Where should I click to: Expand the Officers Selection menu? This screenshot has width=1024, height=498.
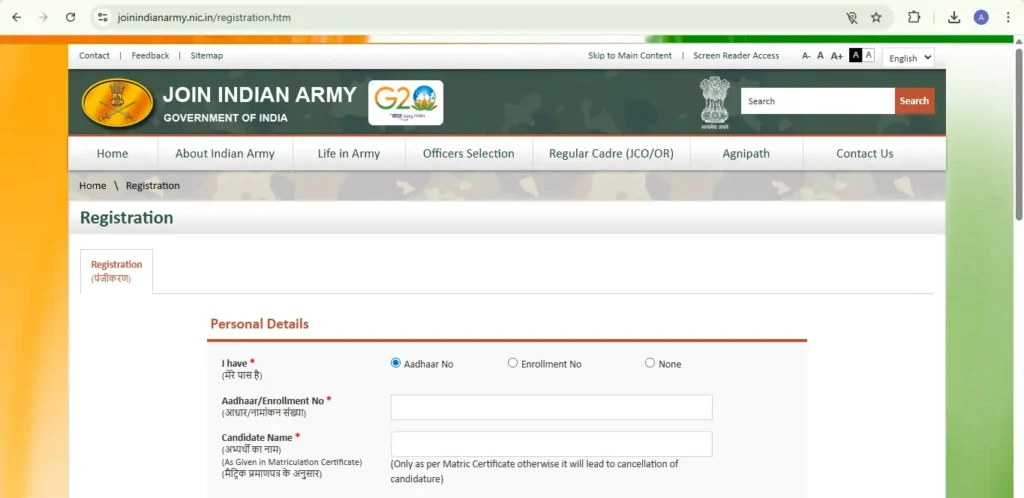tap(468, 154)
